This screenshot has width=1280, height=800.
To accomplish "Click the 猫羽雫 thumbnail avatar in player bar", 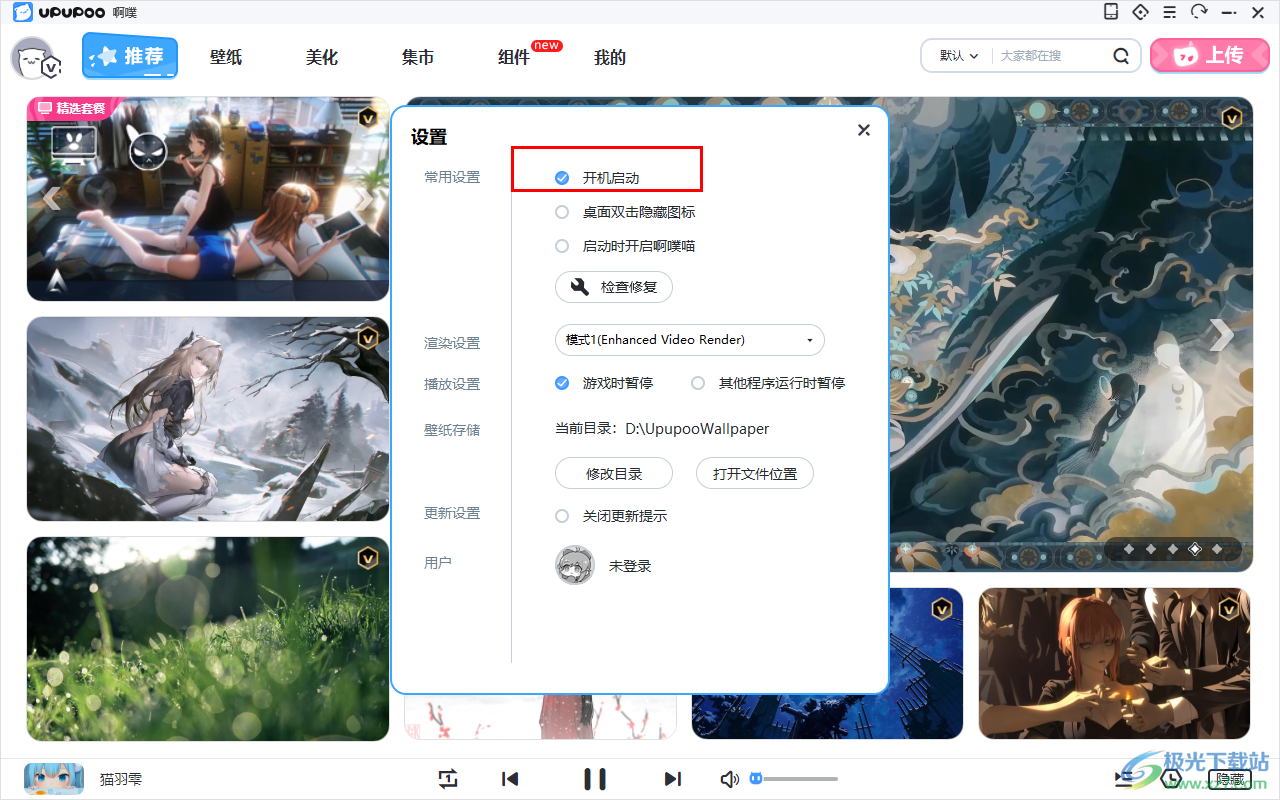I will click(x=54, y=778).
